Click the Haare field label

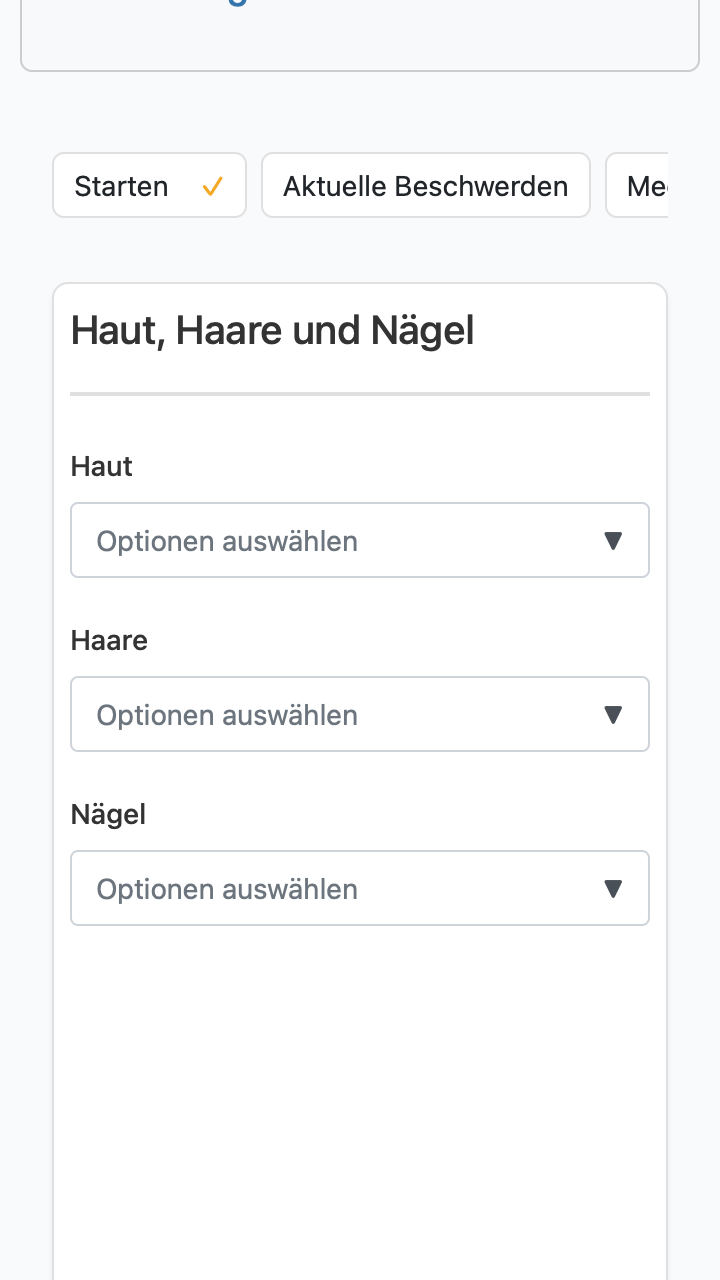tap(109, 640)
